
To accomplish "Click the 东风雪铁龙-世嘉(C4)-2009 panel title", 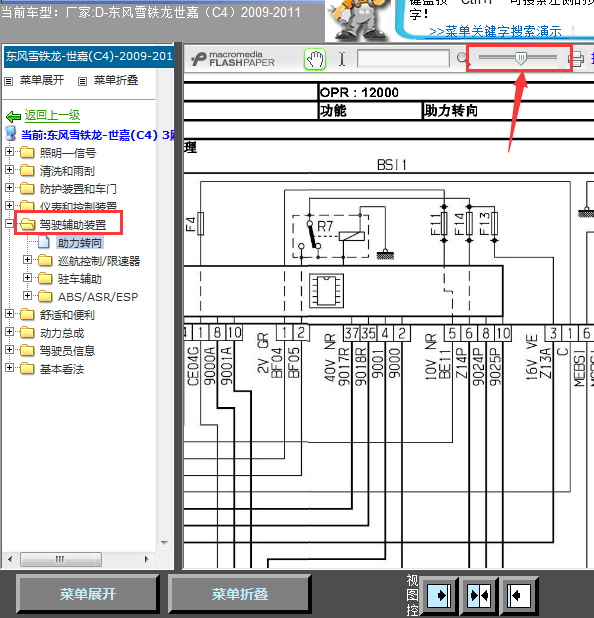I will coord(89,56).
